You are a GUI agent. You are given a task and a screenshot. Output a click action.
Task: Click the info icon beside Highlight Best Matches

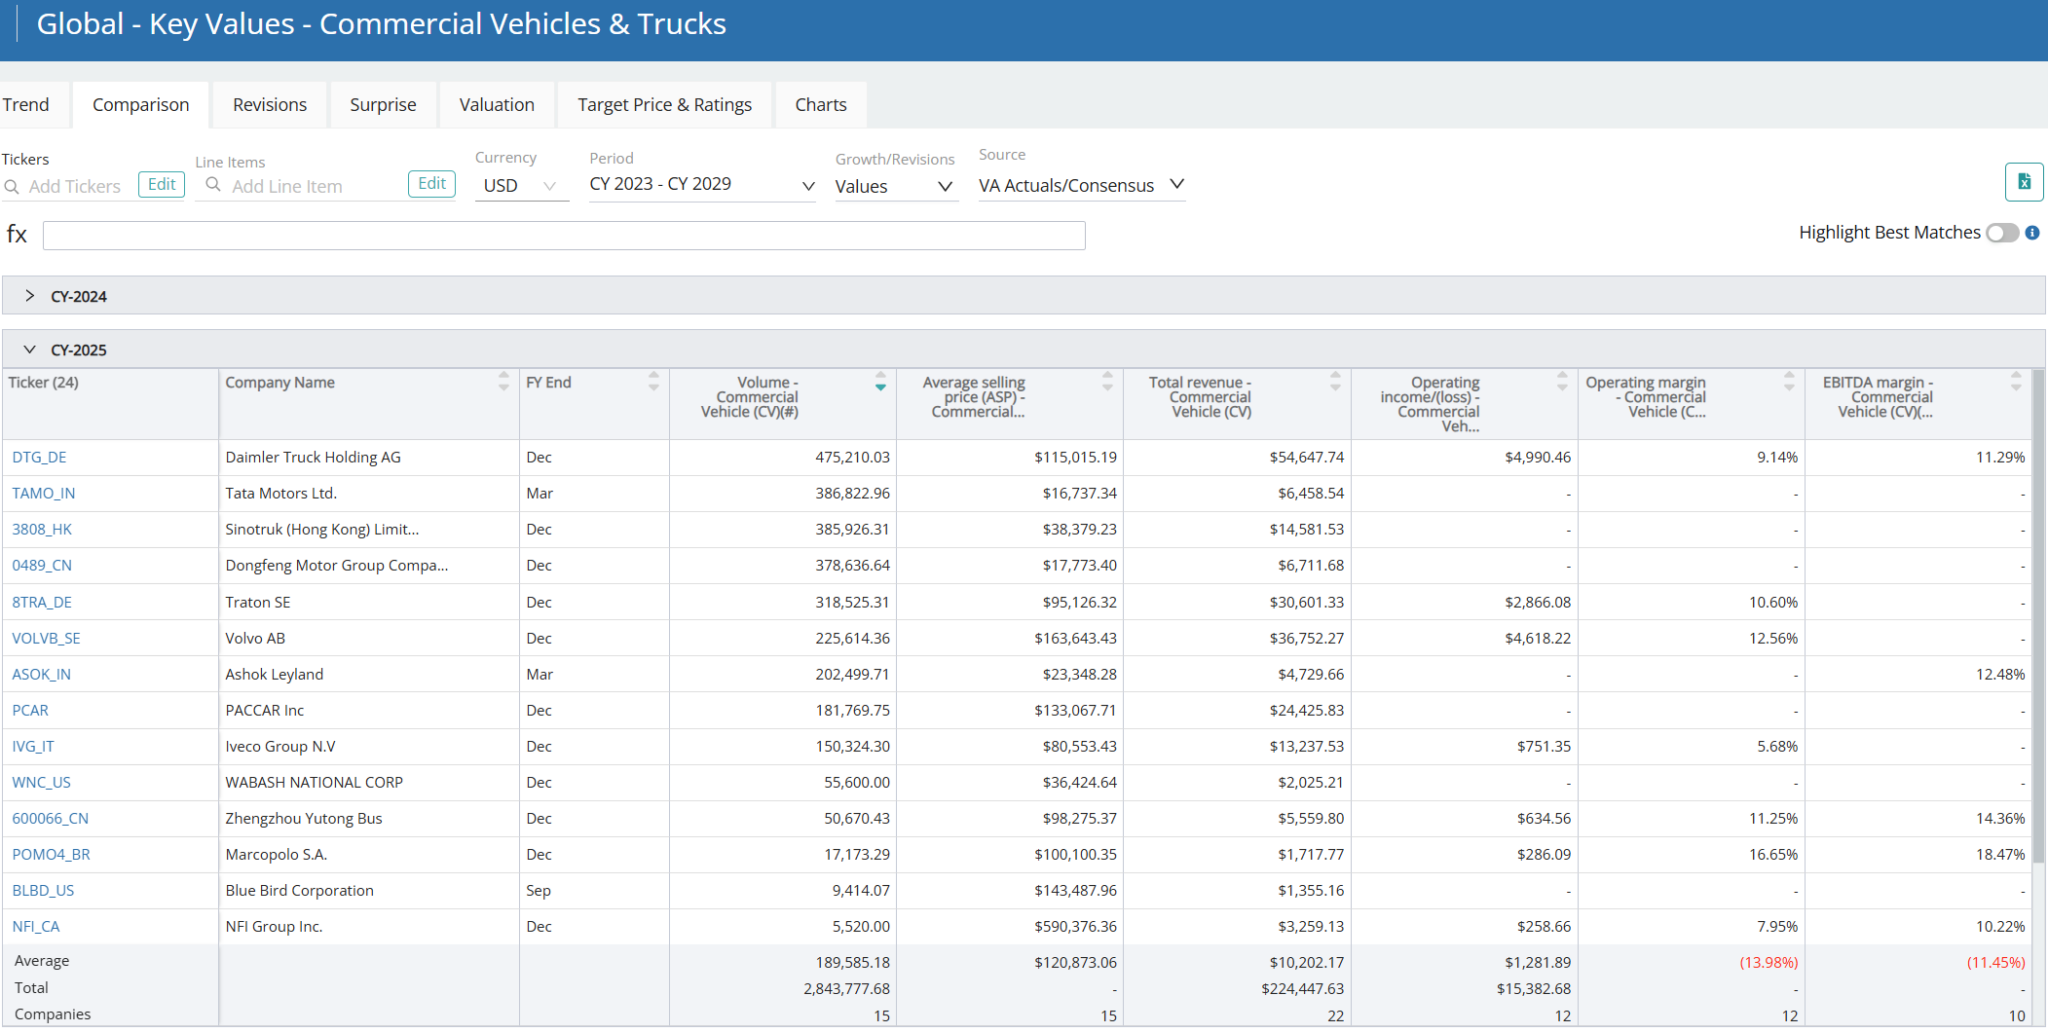[2032, 233]
